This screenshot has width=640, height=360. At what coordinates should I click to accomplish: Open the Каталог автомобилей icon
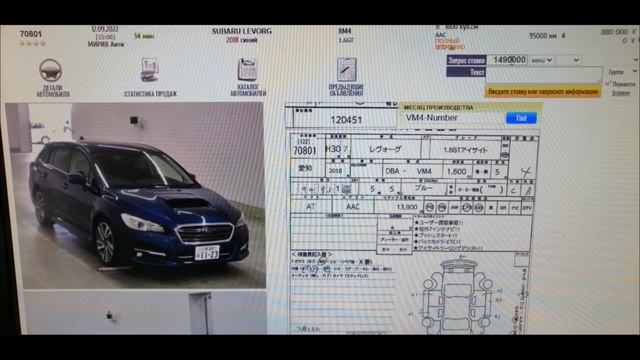[247, 69]
